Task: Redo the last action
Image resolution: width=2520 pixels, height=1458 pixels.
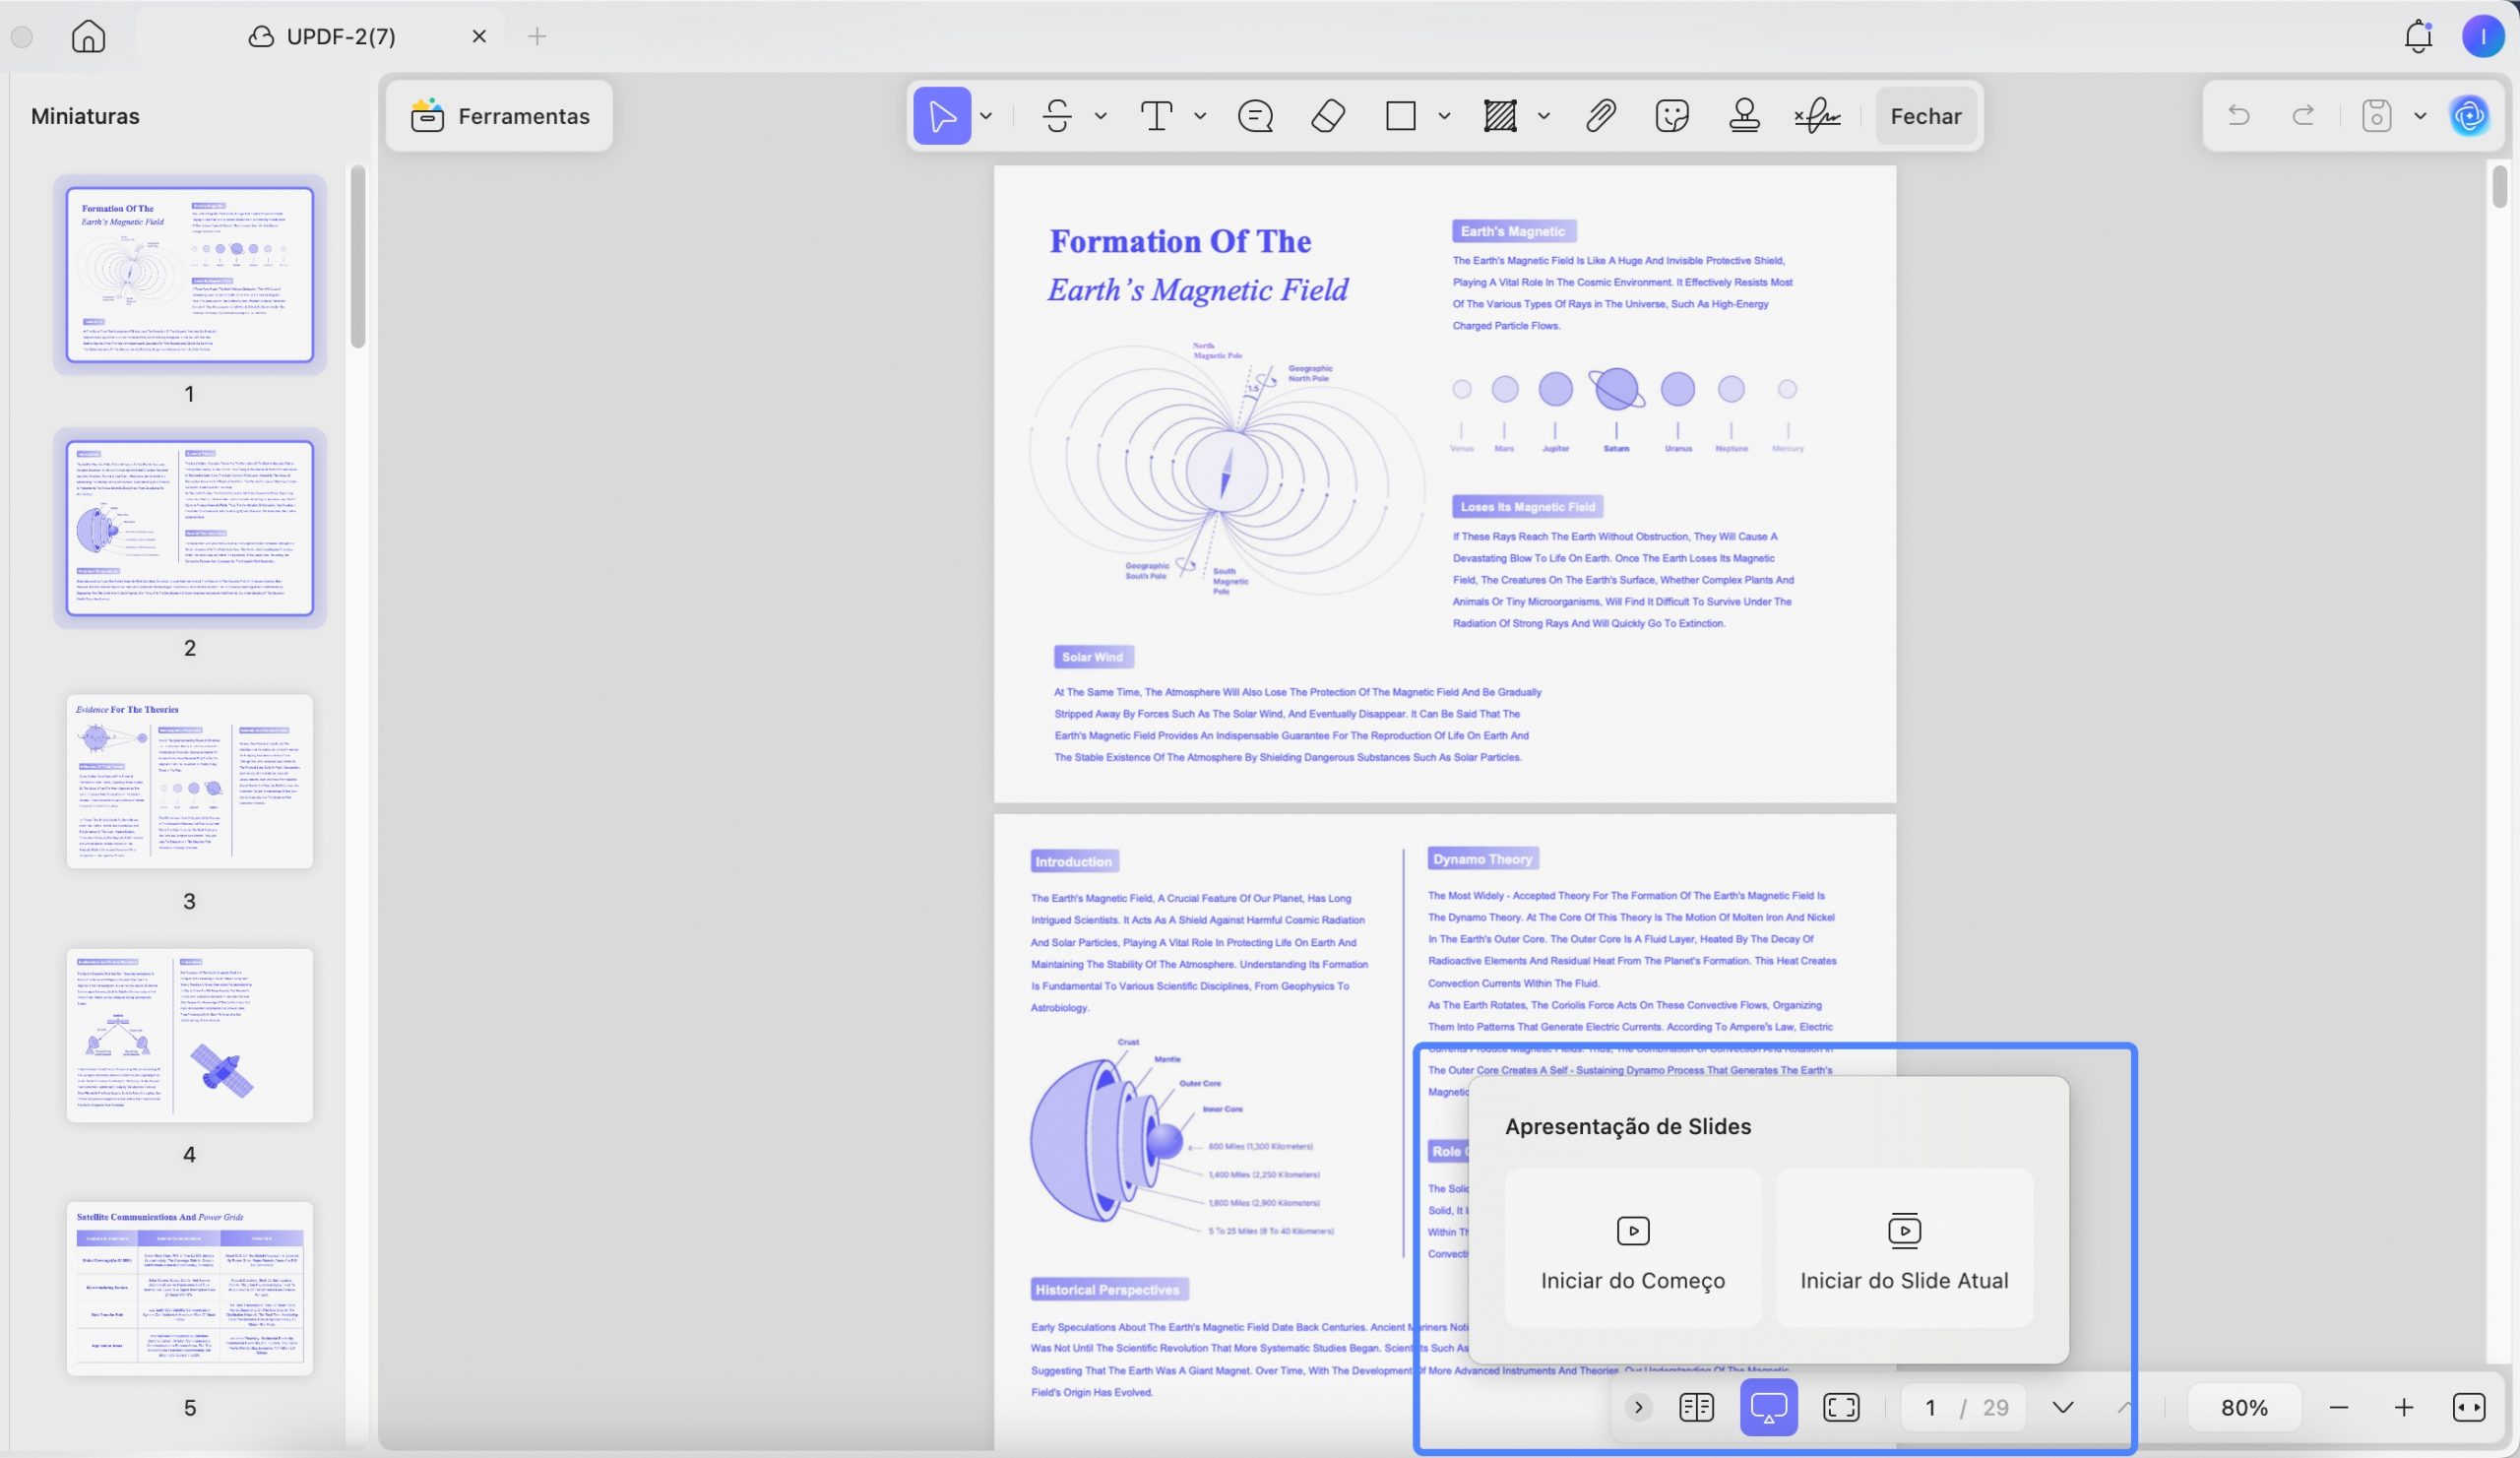Action: click(x=2303, y=116)
